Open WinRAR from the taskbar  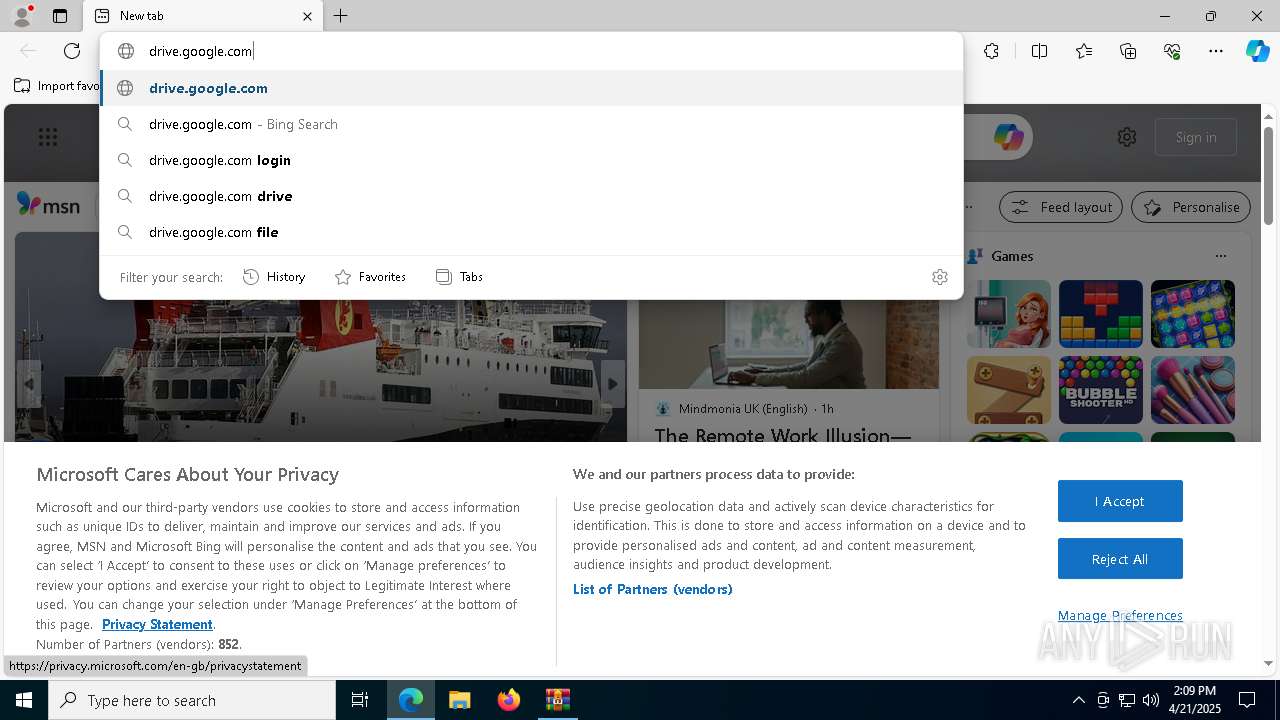[557, 700]
